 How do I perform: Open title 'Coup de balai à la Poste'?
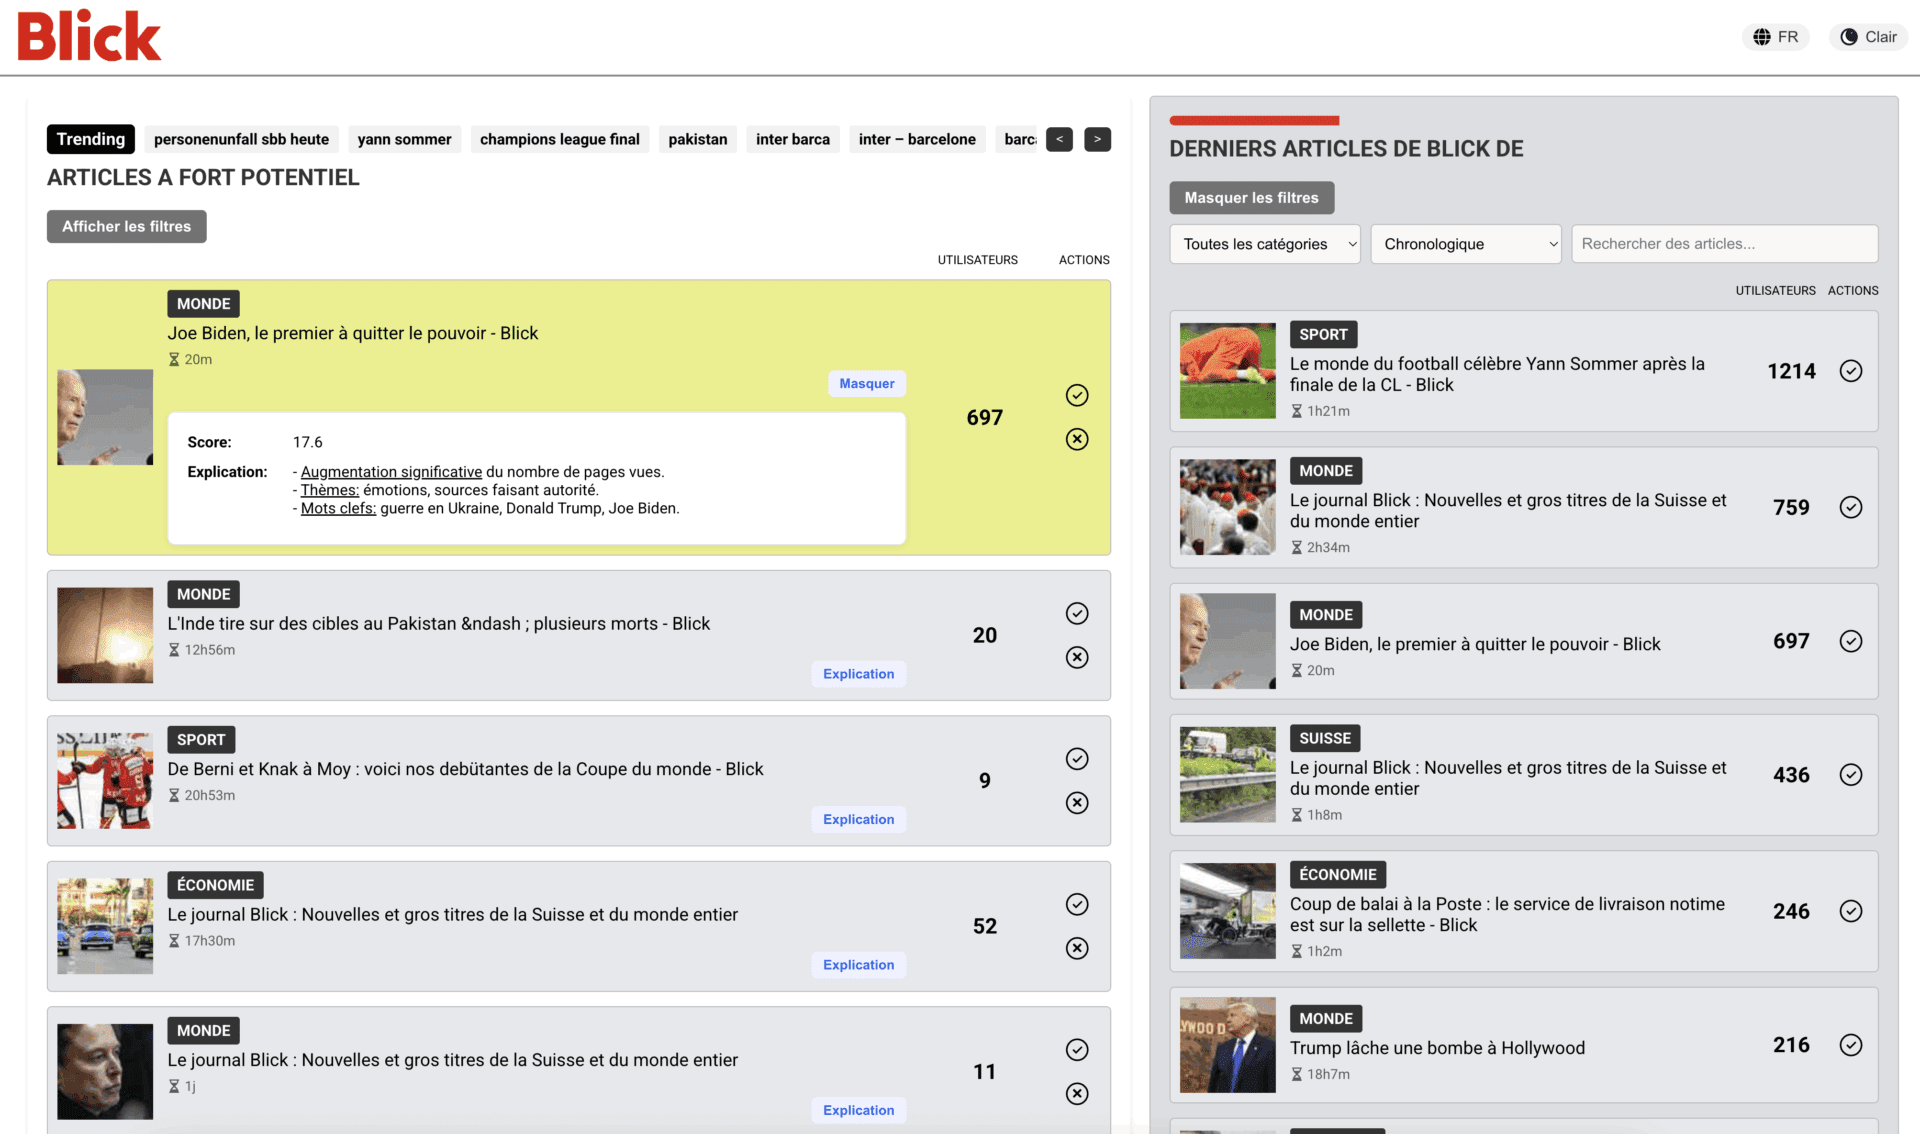pyautogui.click(x=1507, y=915)
